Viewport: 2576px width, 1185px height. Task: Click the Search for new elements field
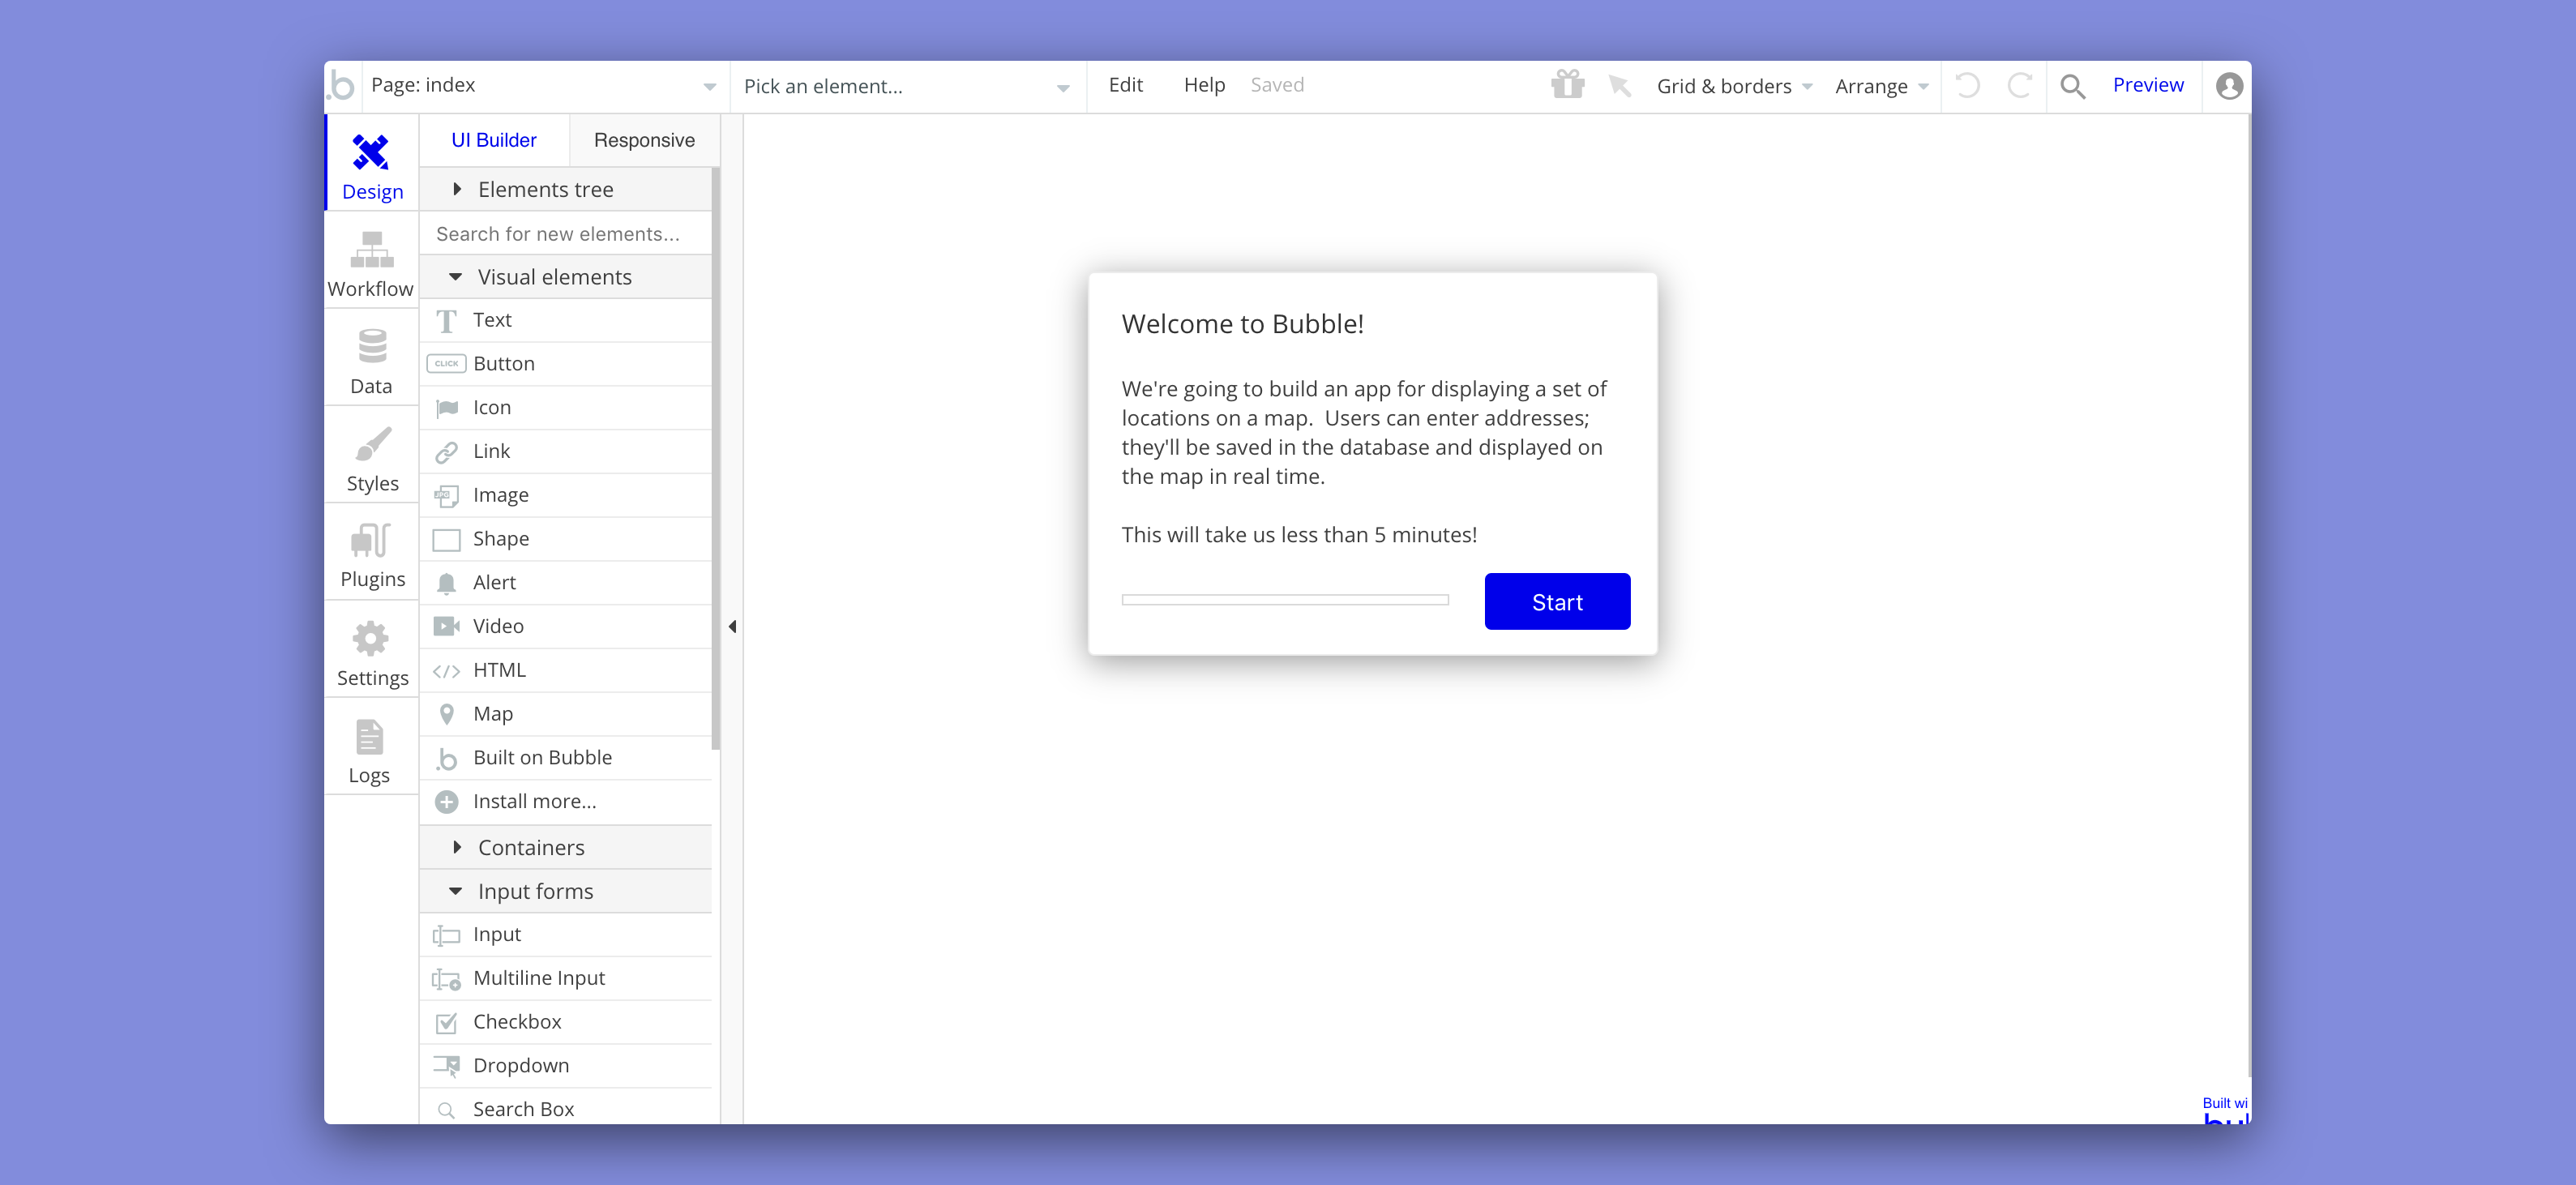566,234
